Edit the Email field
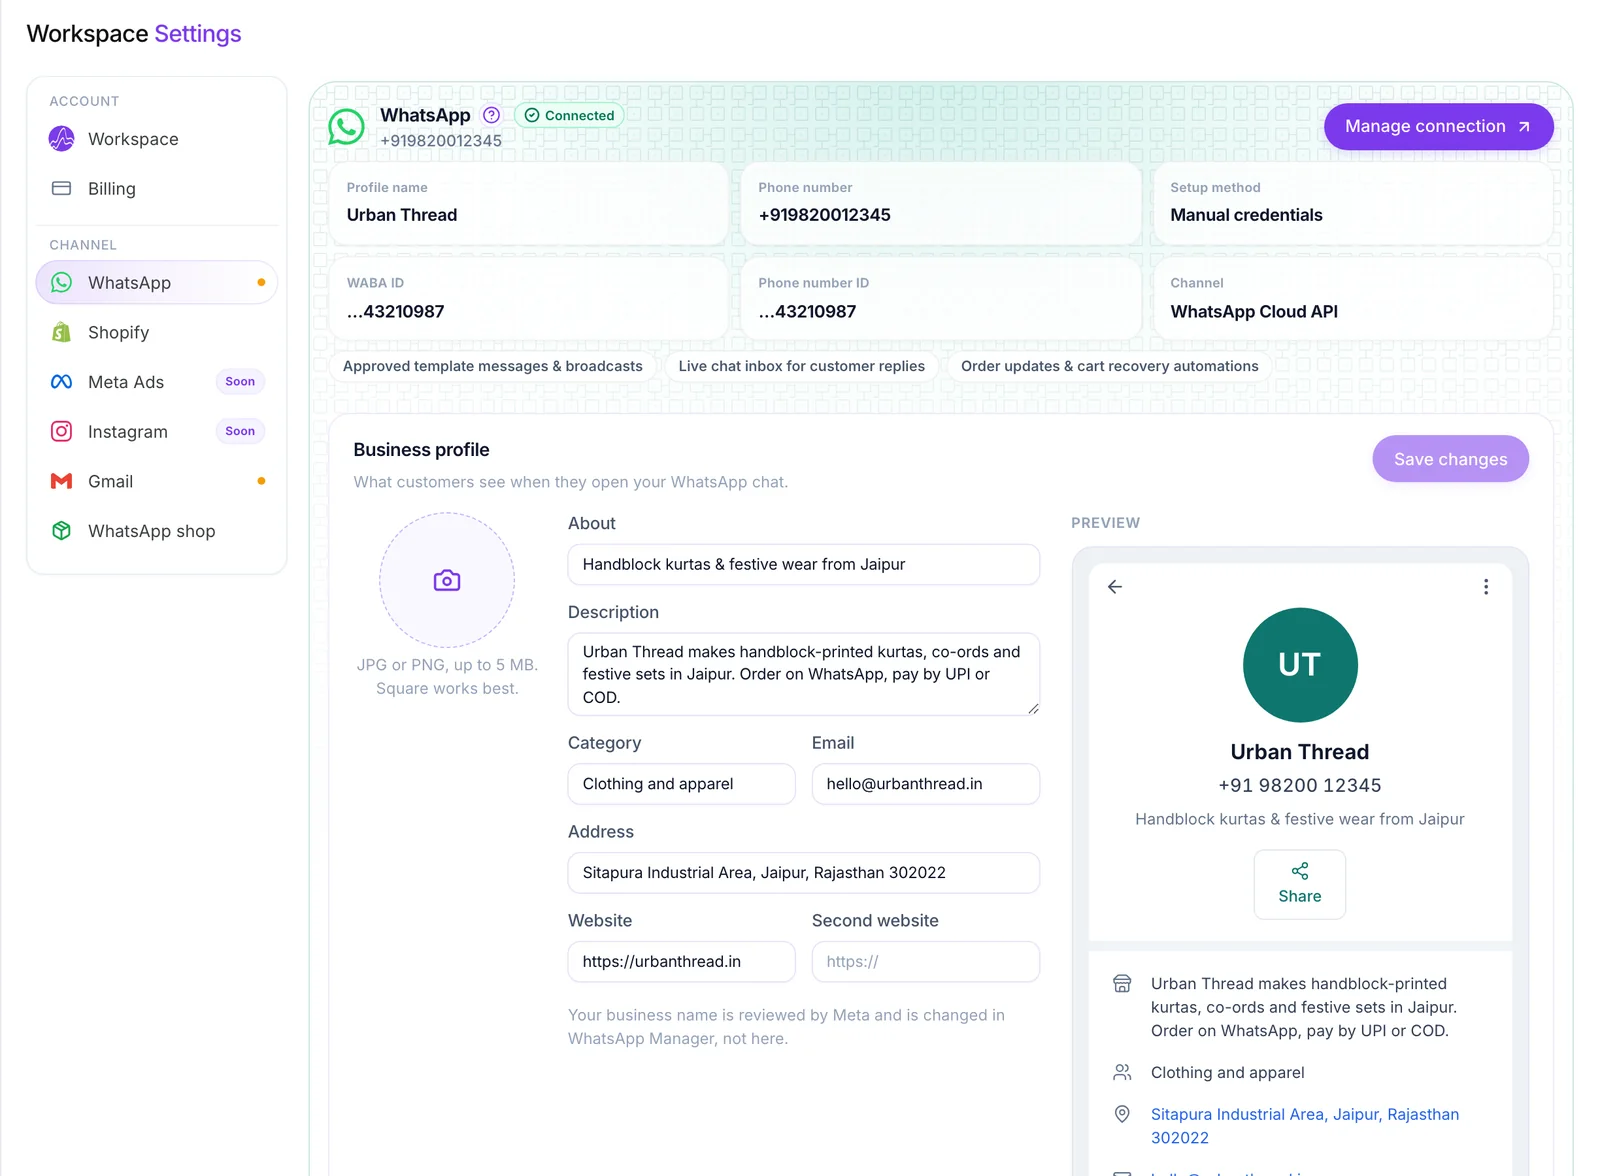This screenshot has width=1600, height=1176. (925, 784)
